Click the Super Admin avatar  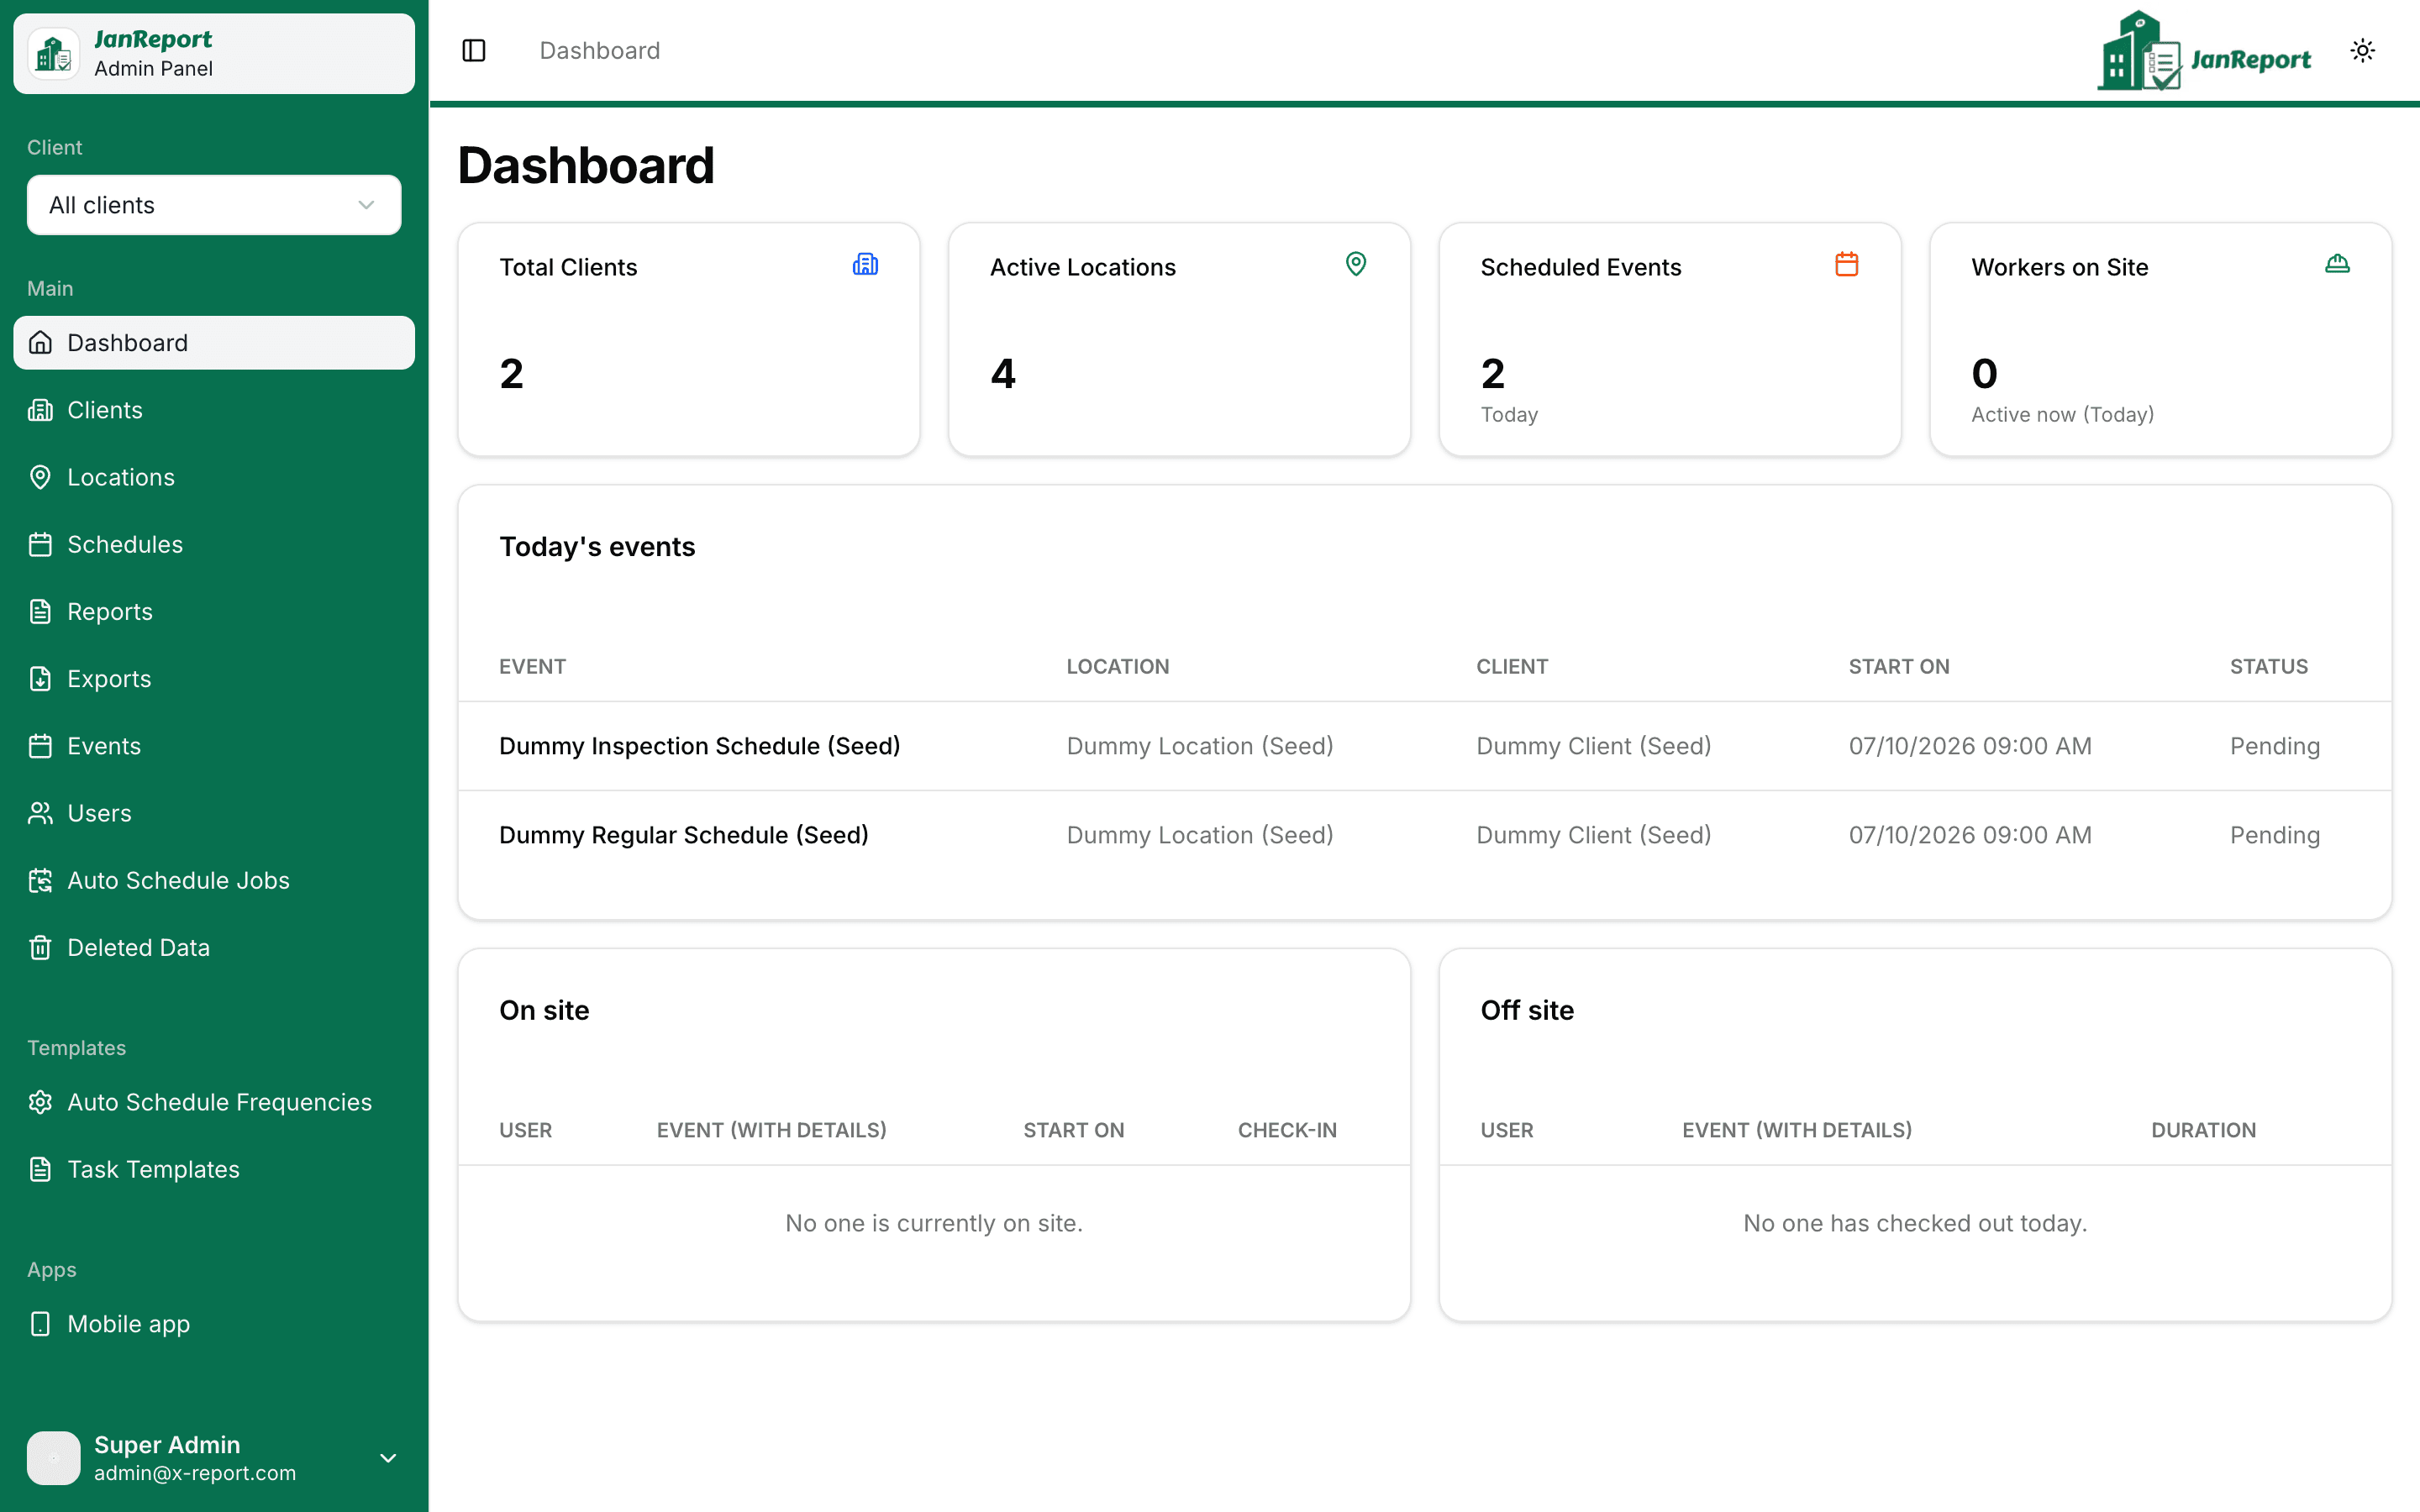(x=54, y=1458)
